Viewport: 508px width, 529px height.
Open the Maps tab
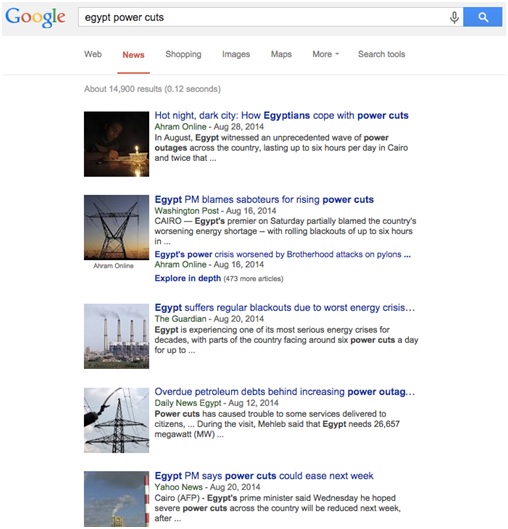coord(281,54)
